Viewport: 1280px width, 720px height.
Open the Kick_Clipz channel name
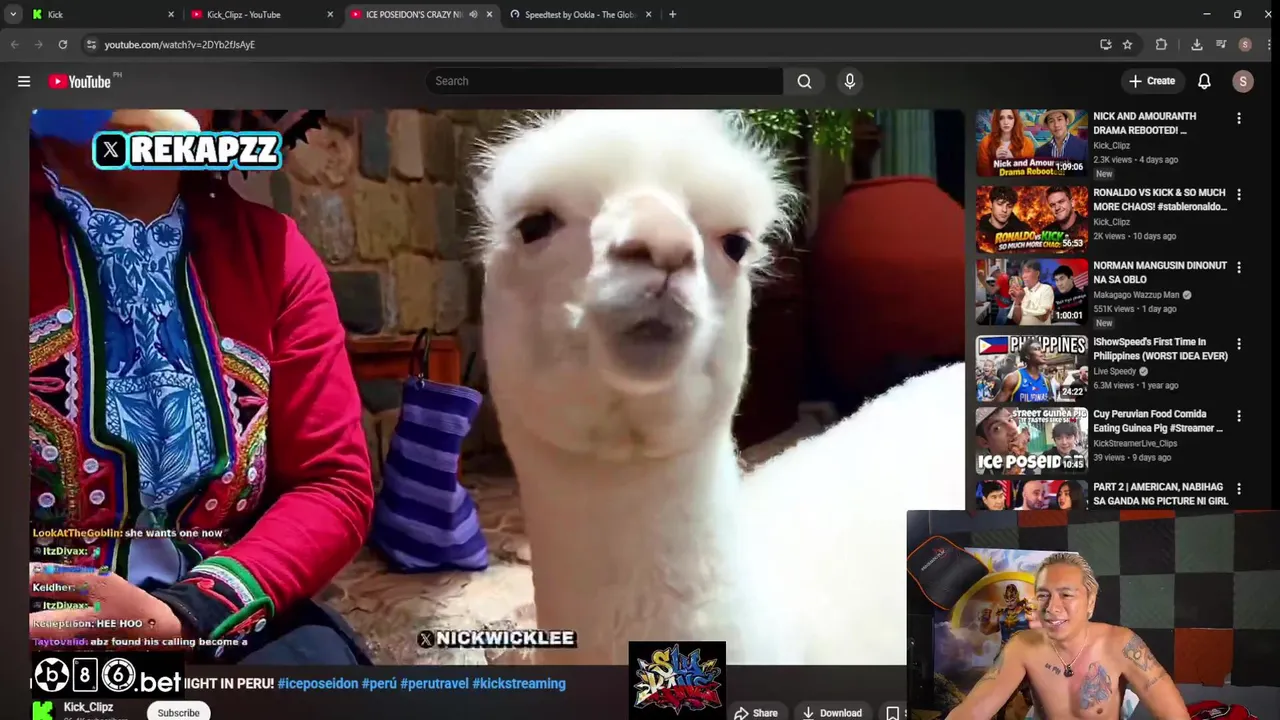coord(88,707)
